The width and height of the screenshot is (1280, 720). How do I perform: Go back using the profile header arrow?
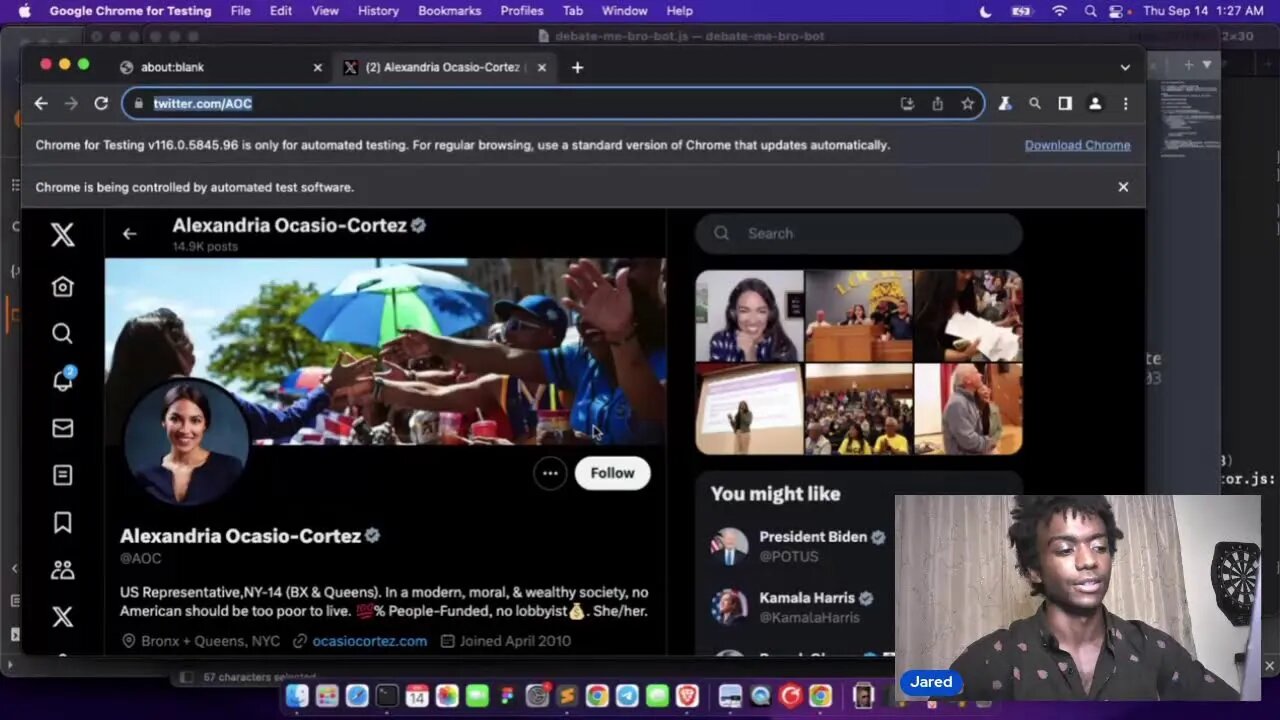(129, 234)
